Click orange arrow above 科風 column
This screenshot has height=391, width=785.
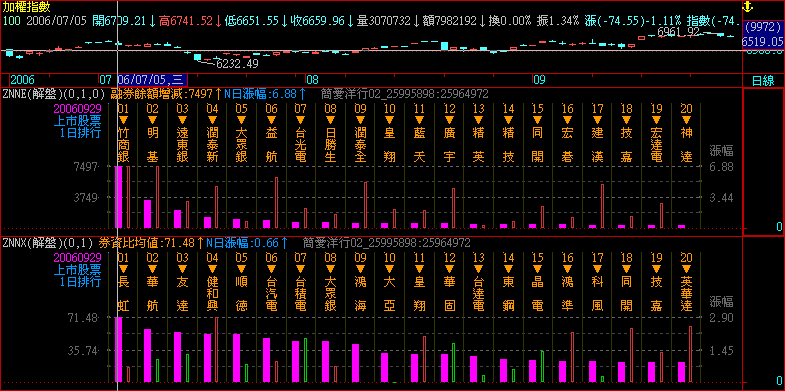[597, 269]
